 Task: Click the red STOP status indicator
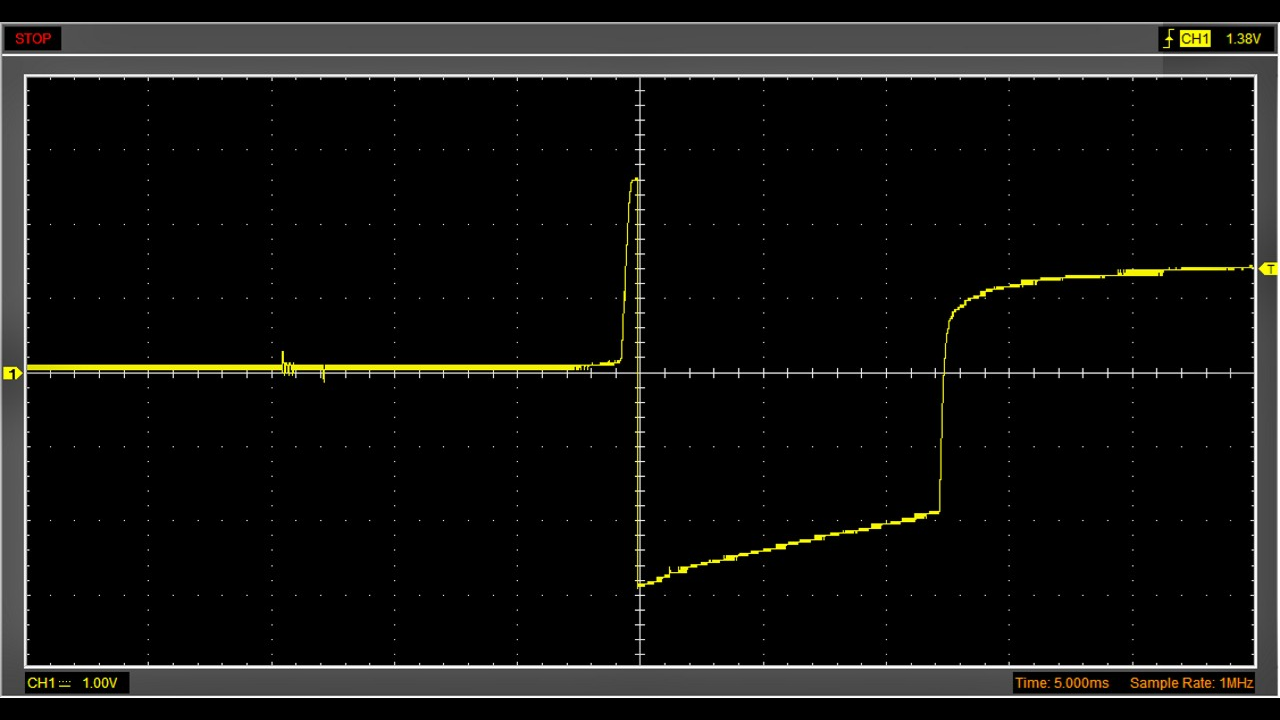[x=33, y=39]
